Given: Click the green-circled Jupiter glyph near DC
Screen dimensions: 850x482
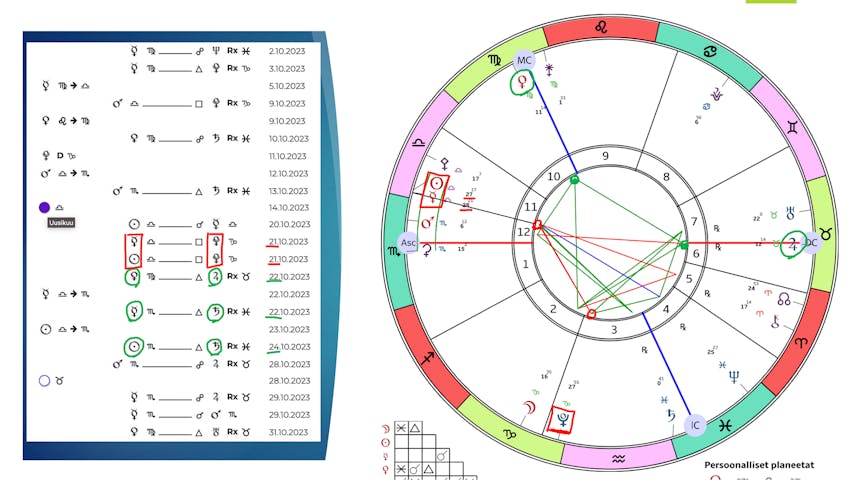Looking at the screenshot, I should point(794,243).
